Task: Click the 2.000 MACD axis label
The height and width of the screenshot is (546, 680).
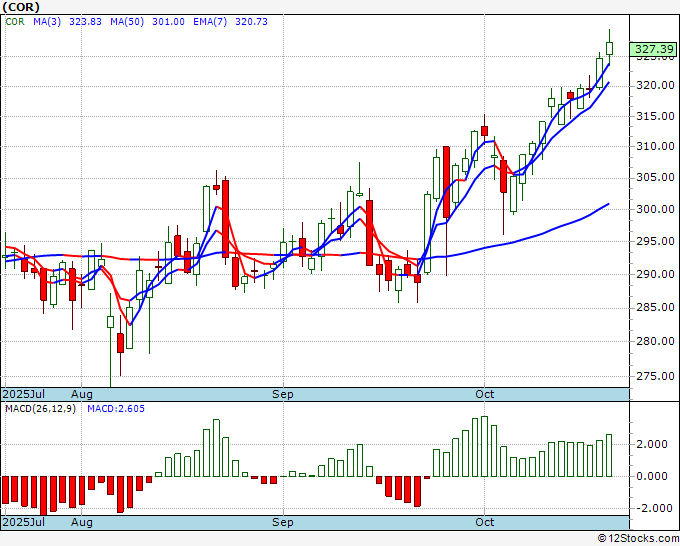Action: (654, 444)
